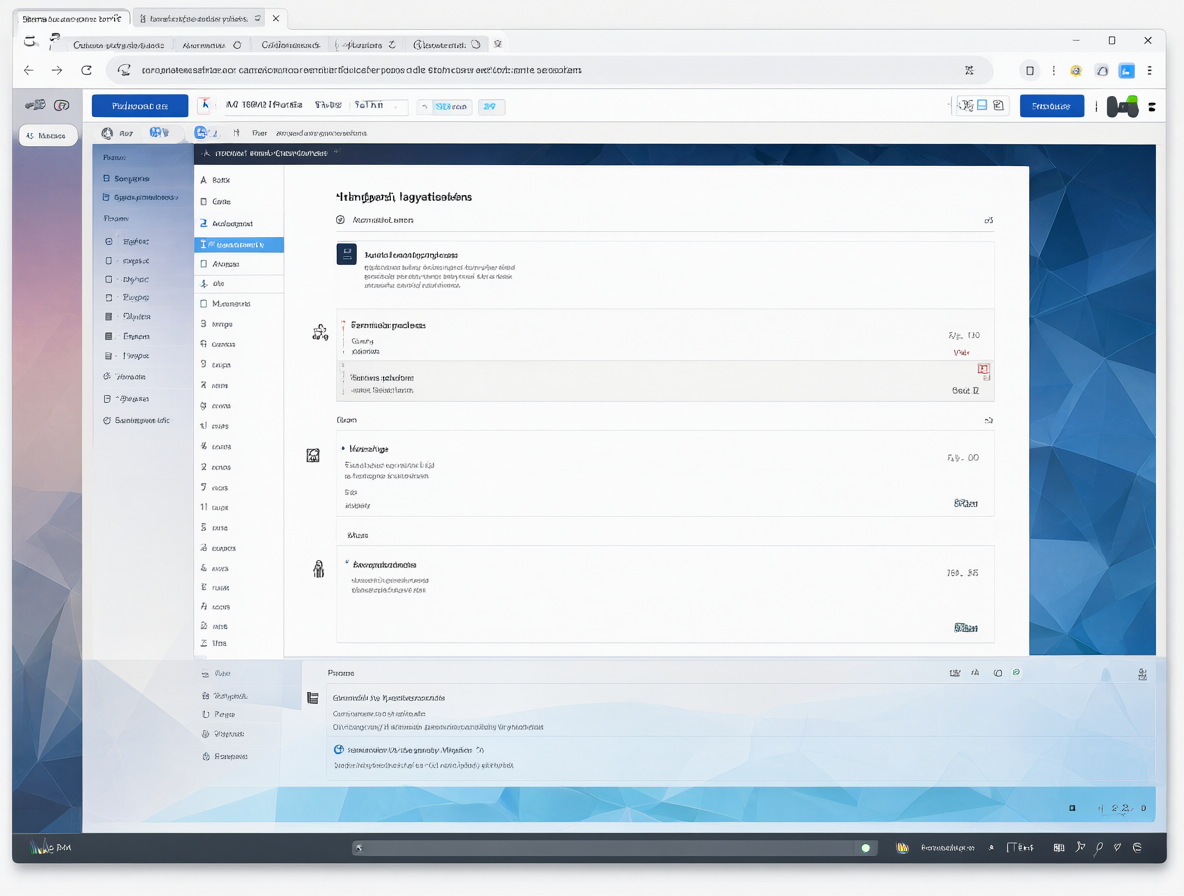Click into the taskbar search field
Viewport: 1184px width, 896px height.
click(x=614, y=848)
